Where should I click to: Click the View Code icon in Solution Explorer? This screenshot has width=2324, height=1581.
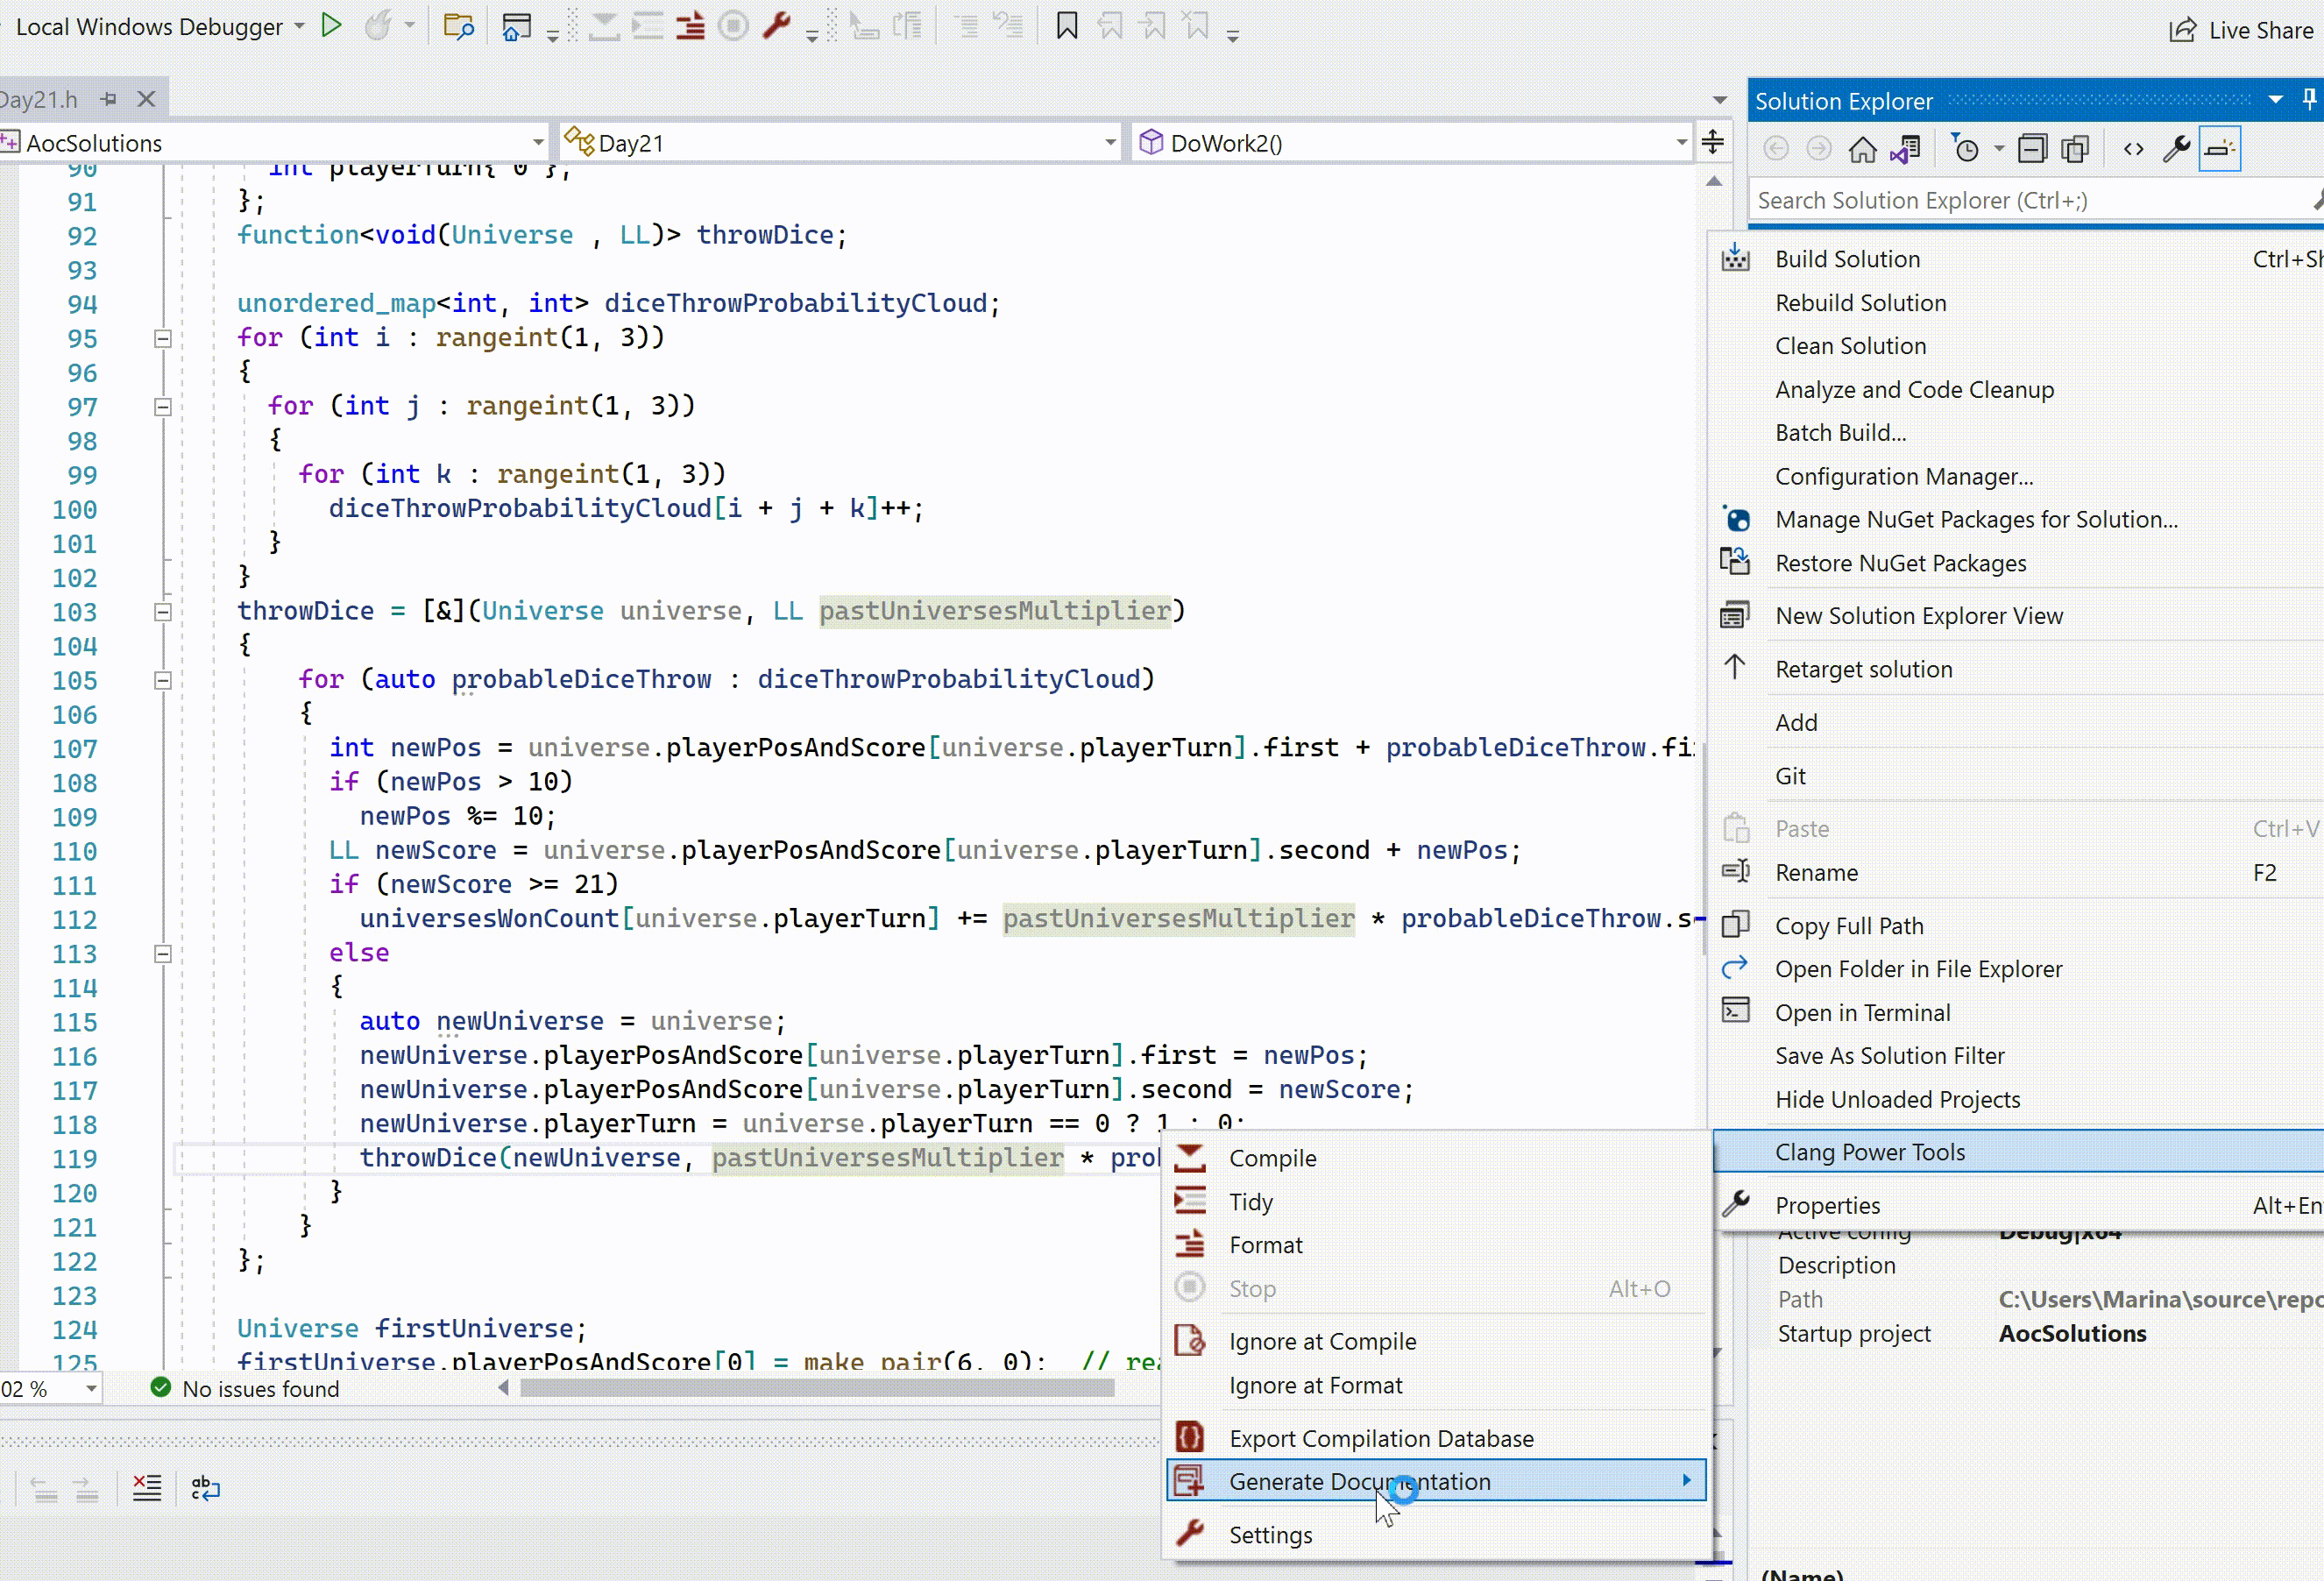click(2134, 148)
